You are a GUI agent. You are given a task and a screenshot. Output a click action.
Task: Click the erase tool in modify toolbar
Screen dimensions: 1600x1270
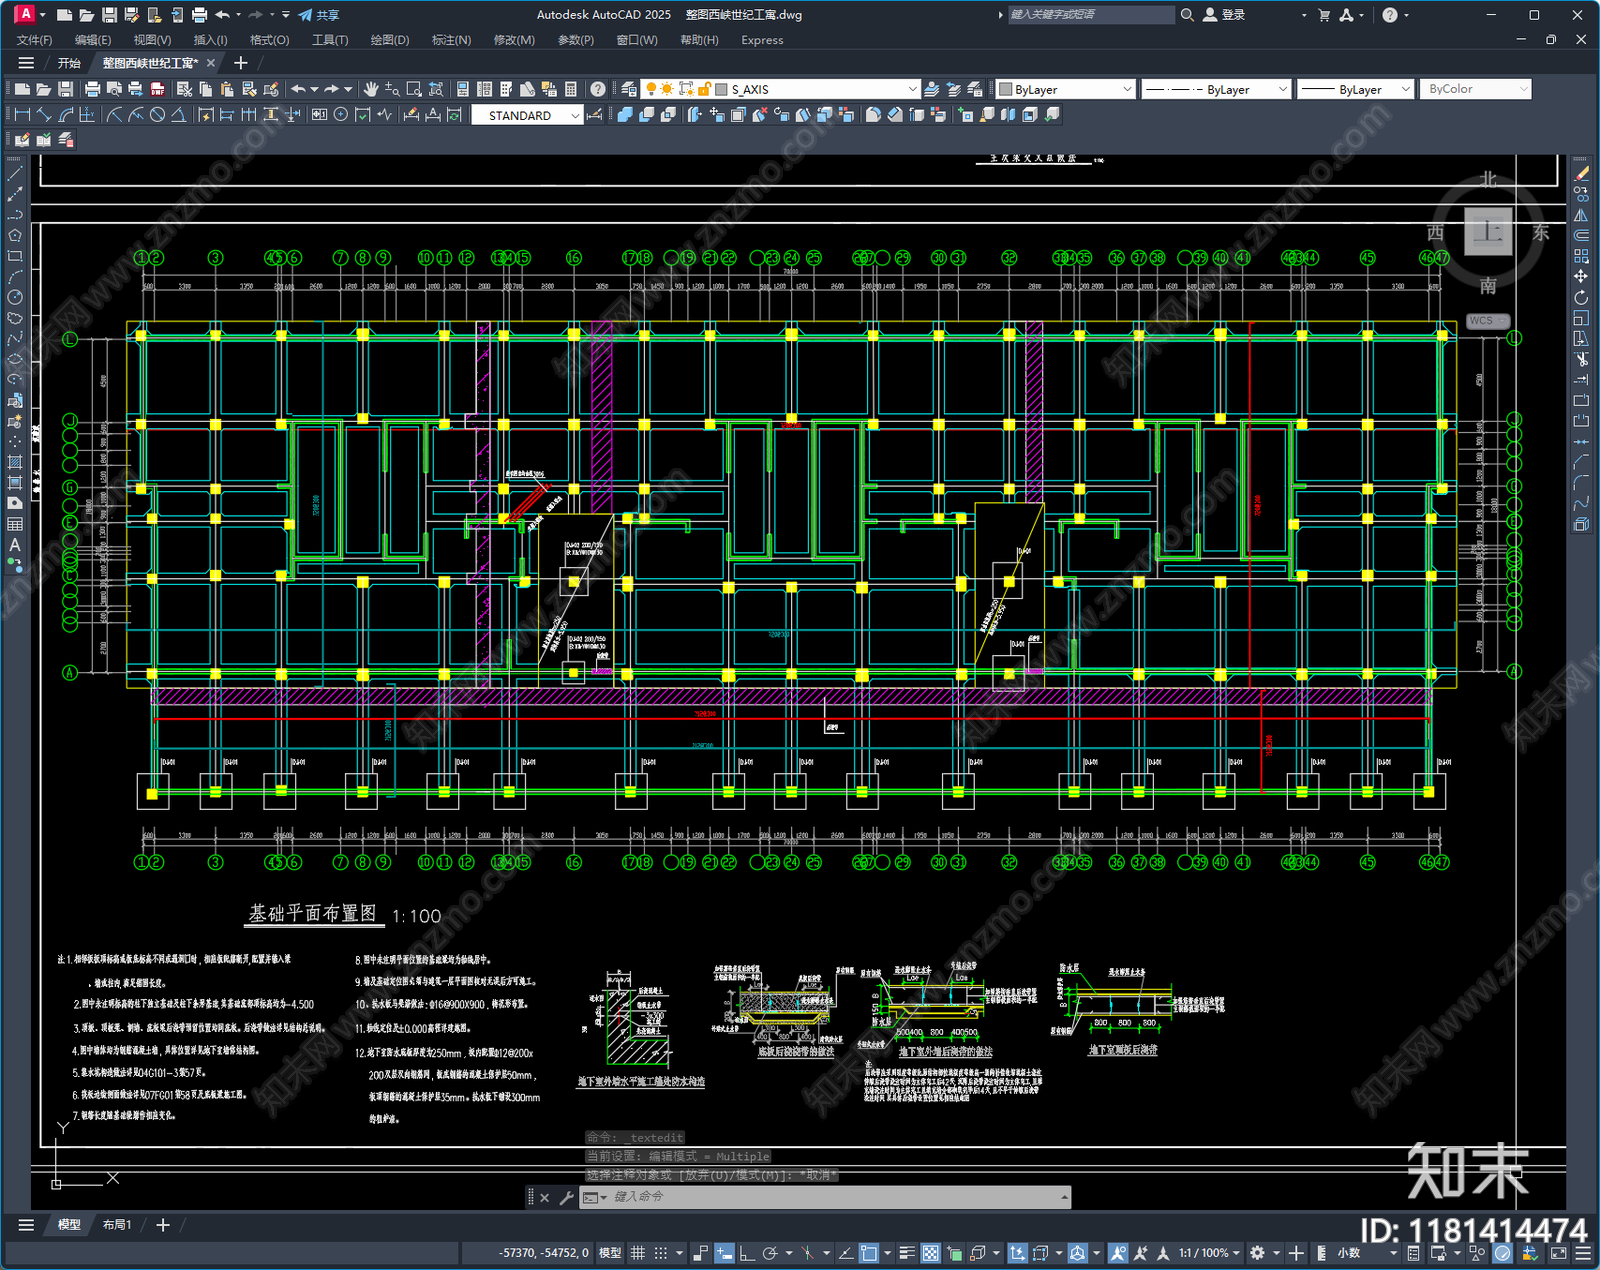click(x=1581, y=174)
